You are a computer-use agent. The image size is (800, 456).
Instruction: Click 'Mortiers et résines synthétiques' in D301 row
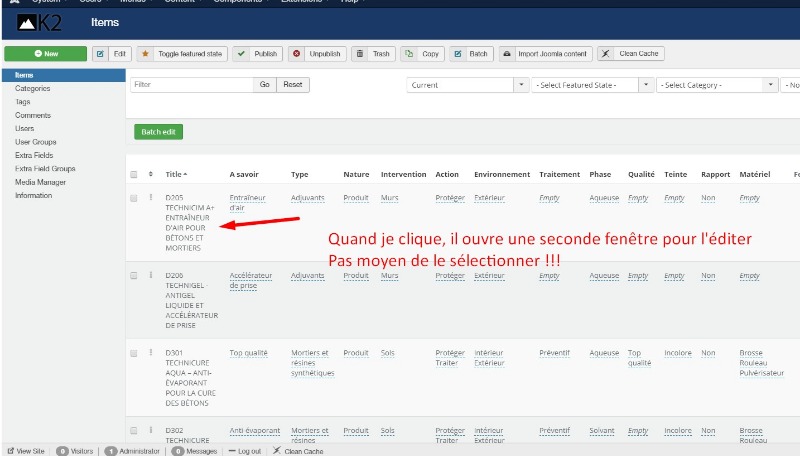tap(313, 363)
